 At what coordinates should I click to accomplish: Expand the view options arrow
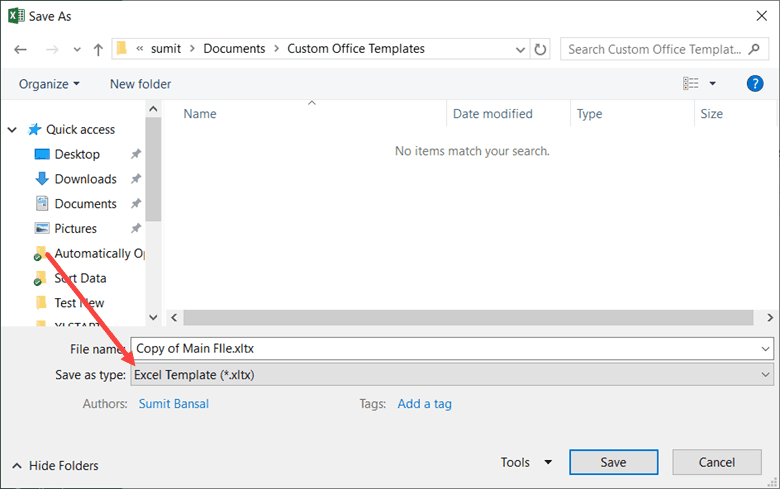click(713, 84)
